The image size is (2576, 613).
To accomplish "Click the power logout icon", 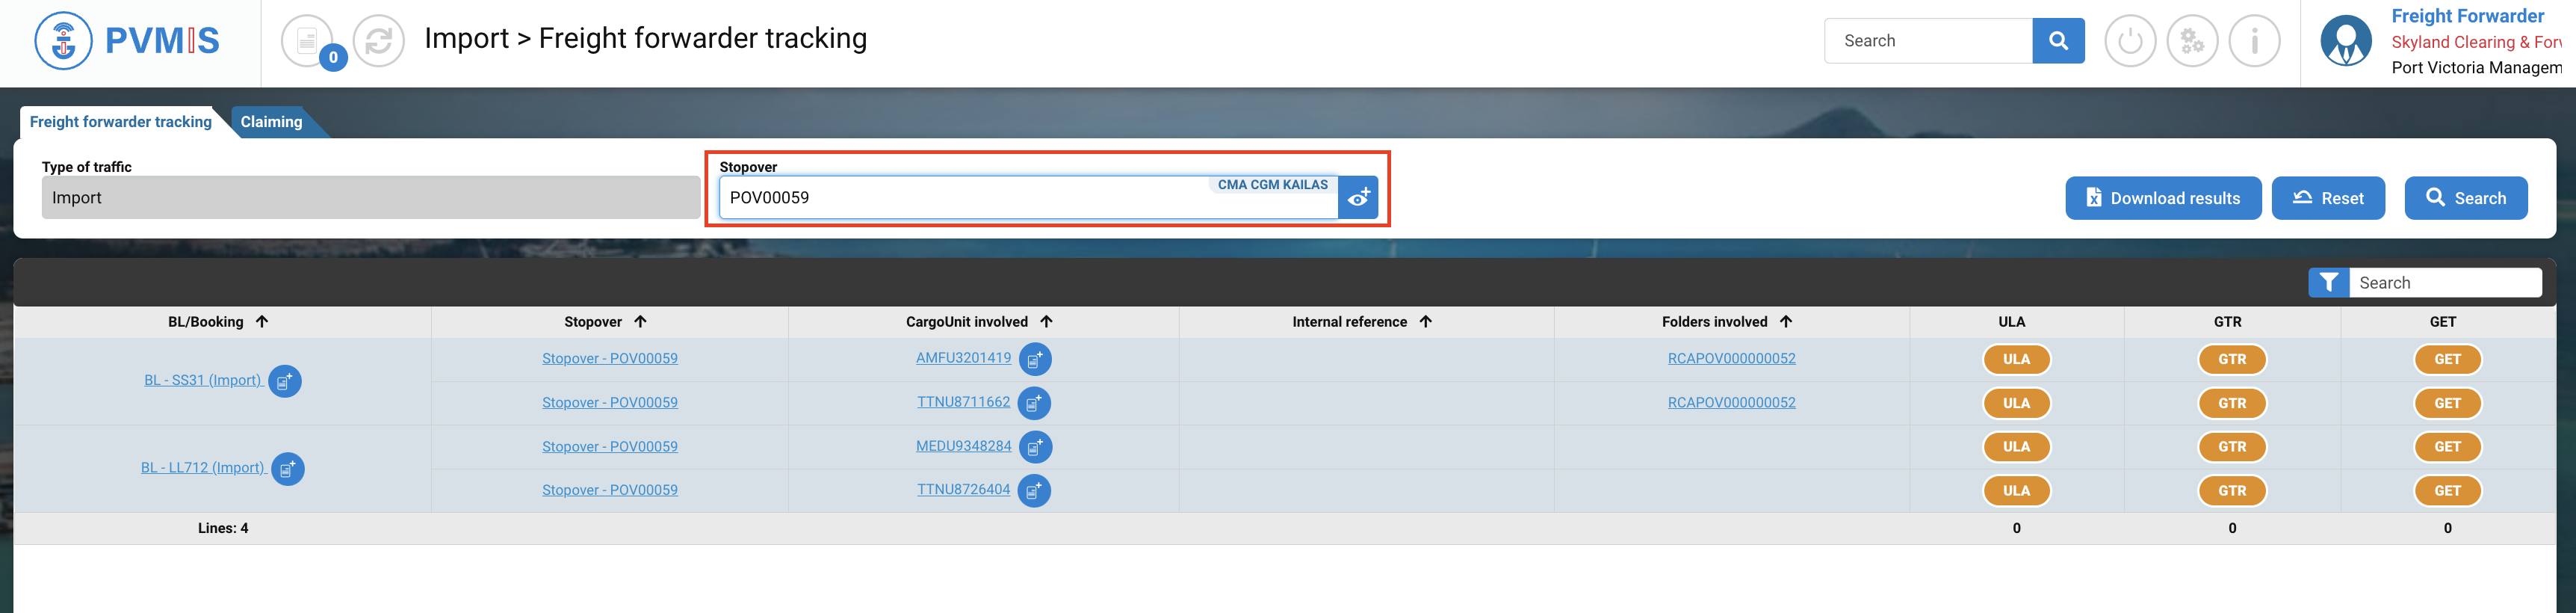I will point(2130,41).
